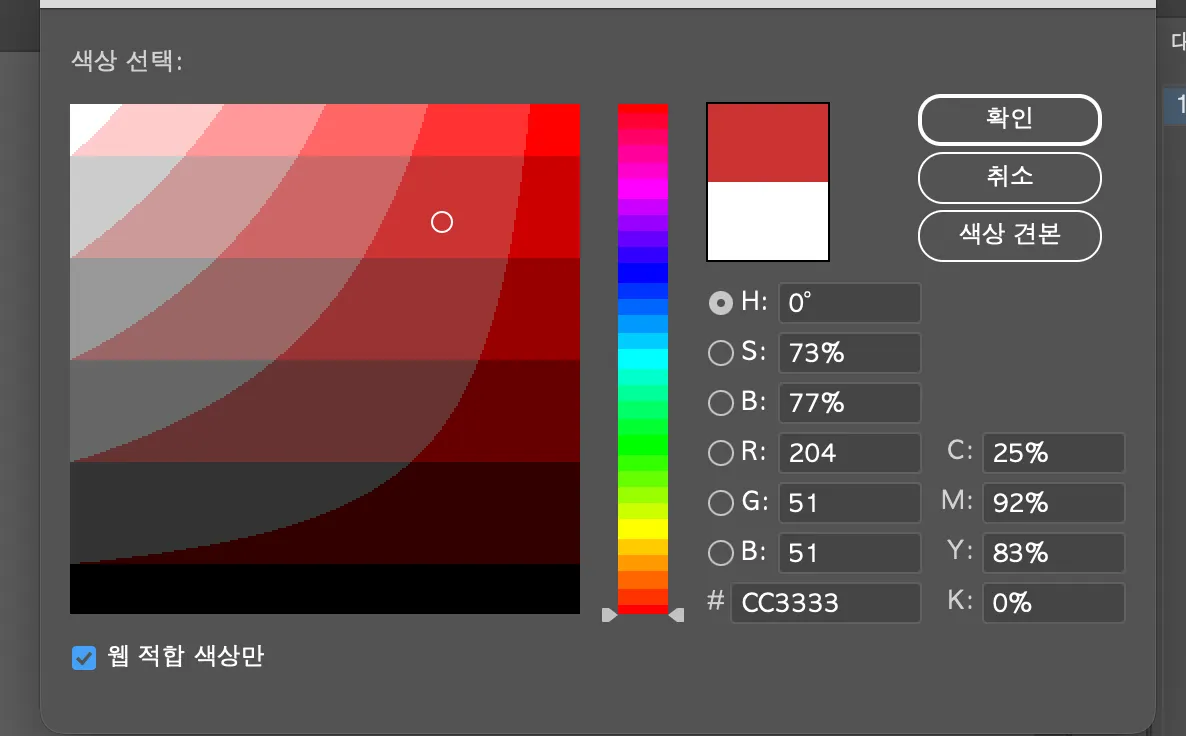The height and width of the screenshot is (736, 1186).
Task: Click the H hue value field
Action: point(849,303)
